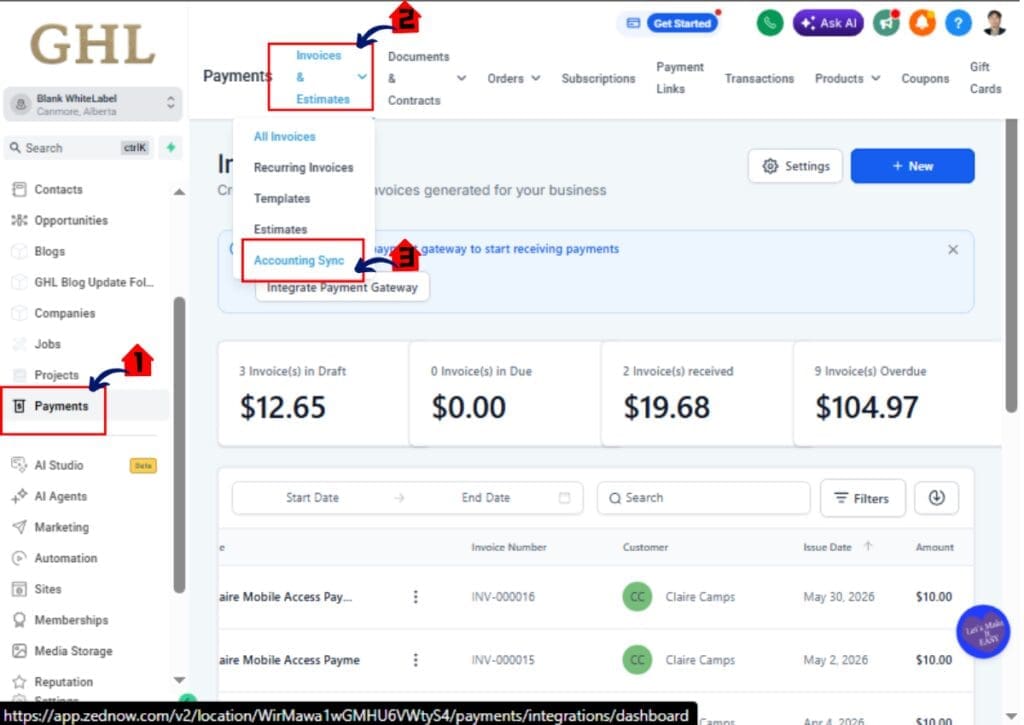Select Estimates menu item
This screenshot has height=725, width=1024.
(280, 229)
